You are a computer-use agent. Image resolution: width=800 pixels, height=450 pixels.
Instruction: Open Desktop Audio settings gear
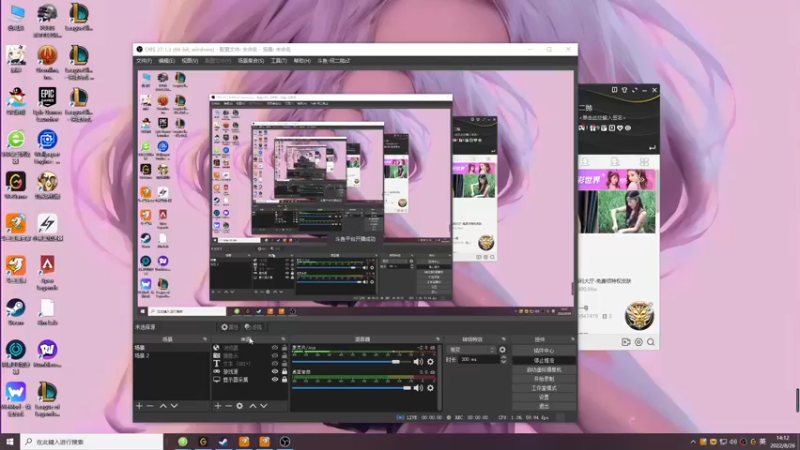(x=431, y=388)
